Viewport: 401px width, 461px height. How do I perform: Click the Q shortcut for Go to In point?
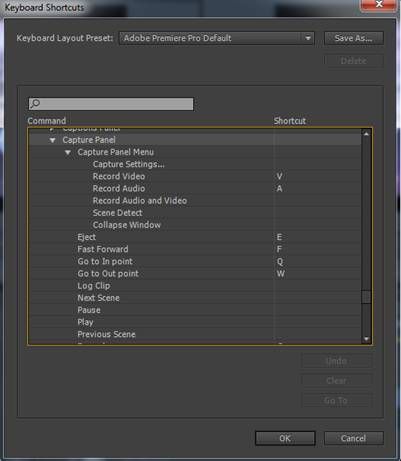tap(280, 262)
